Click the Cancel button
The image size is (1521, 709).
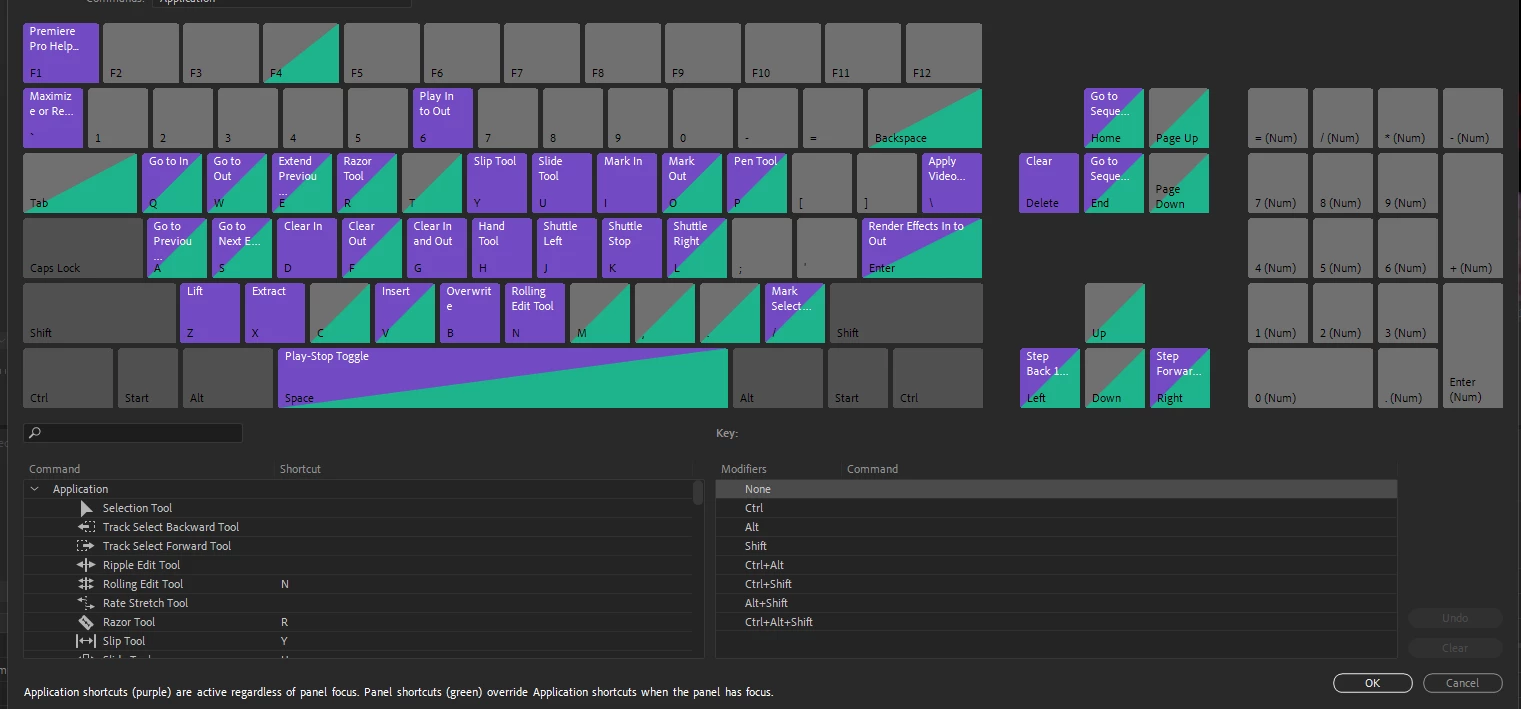pos(1462,683)
